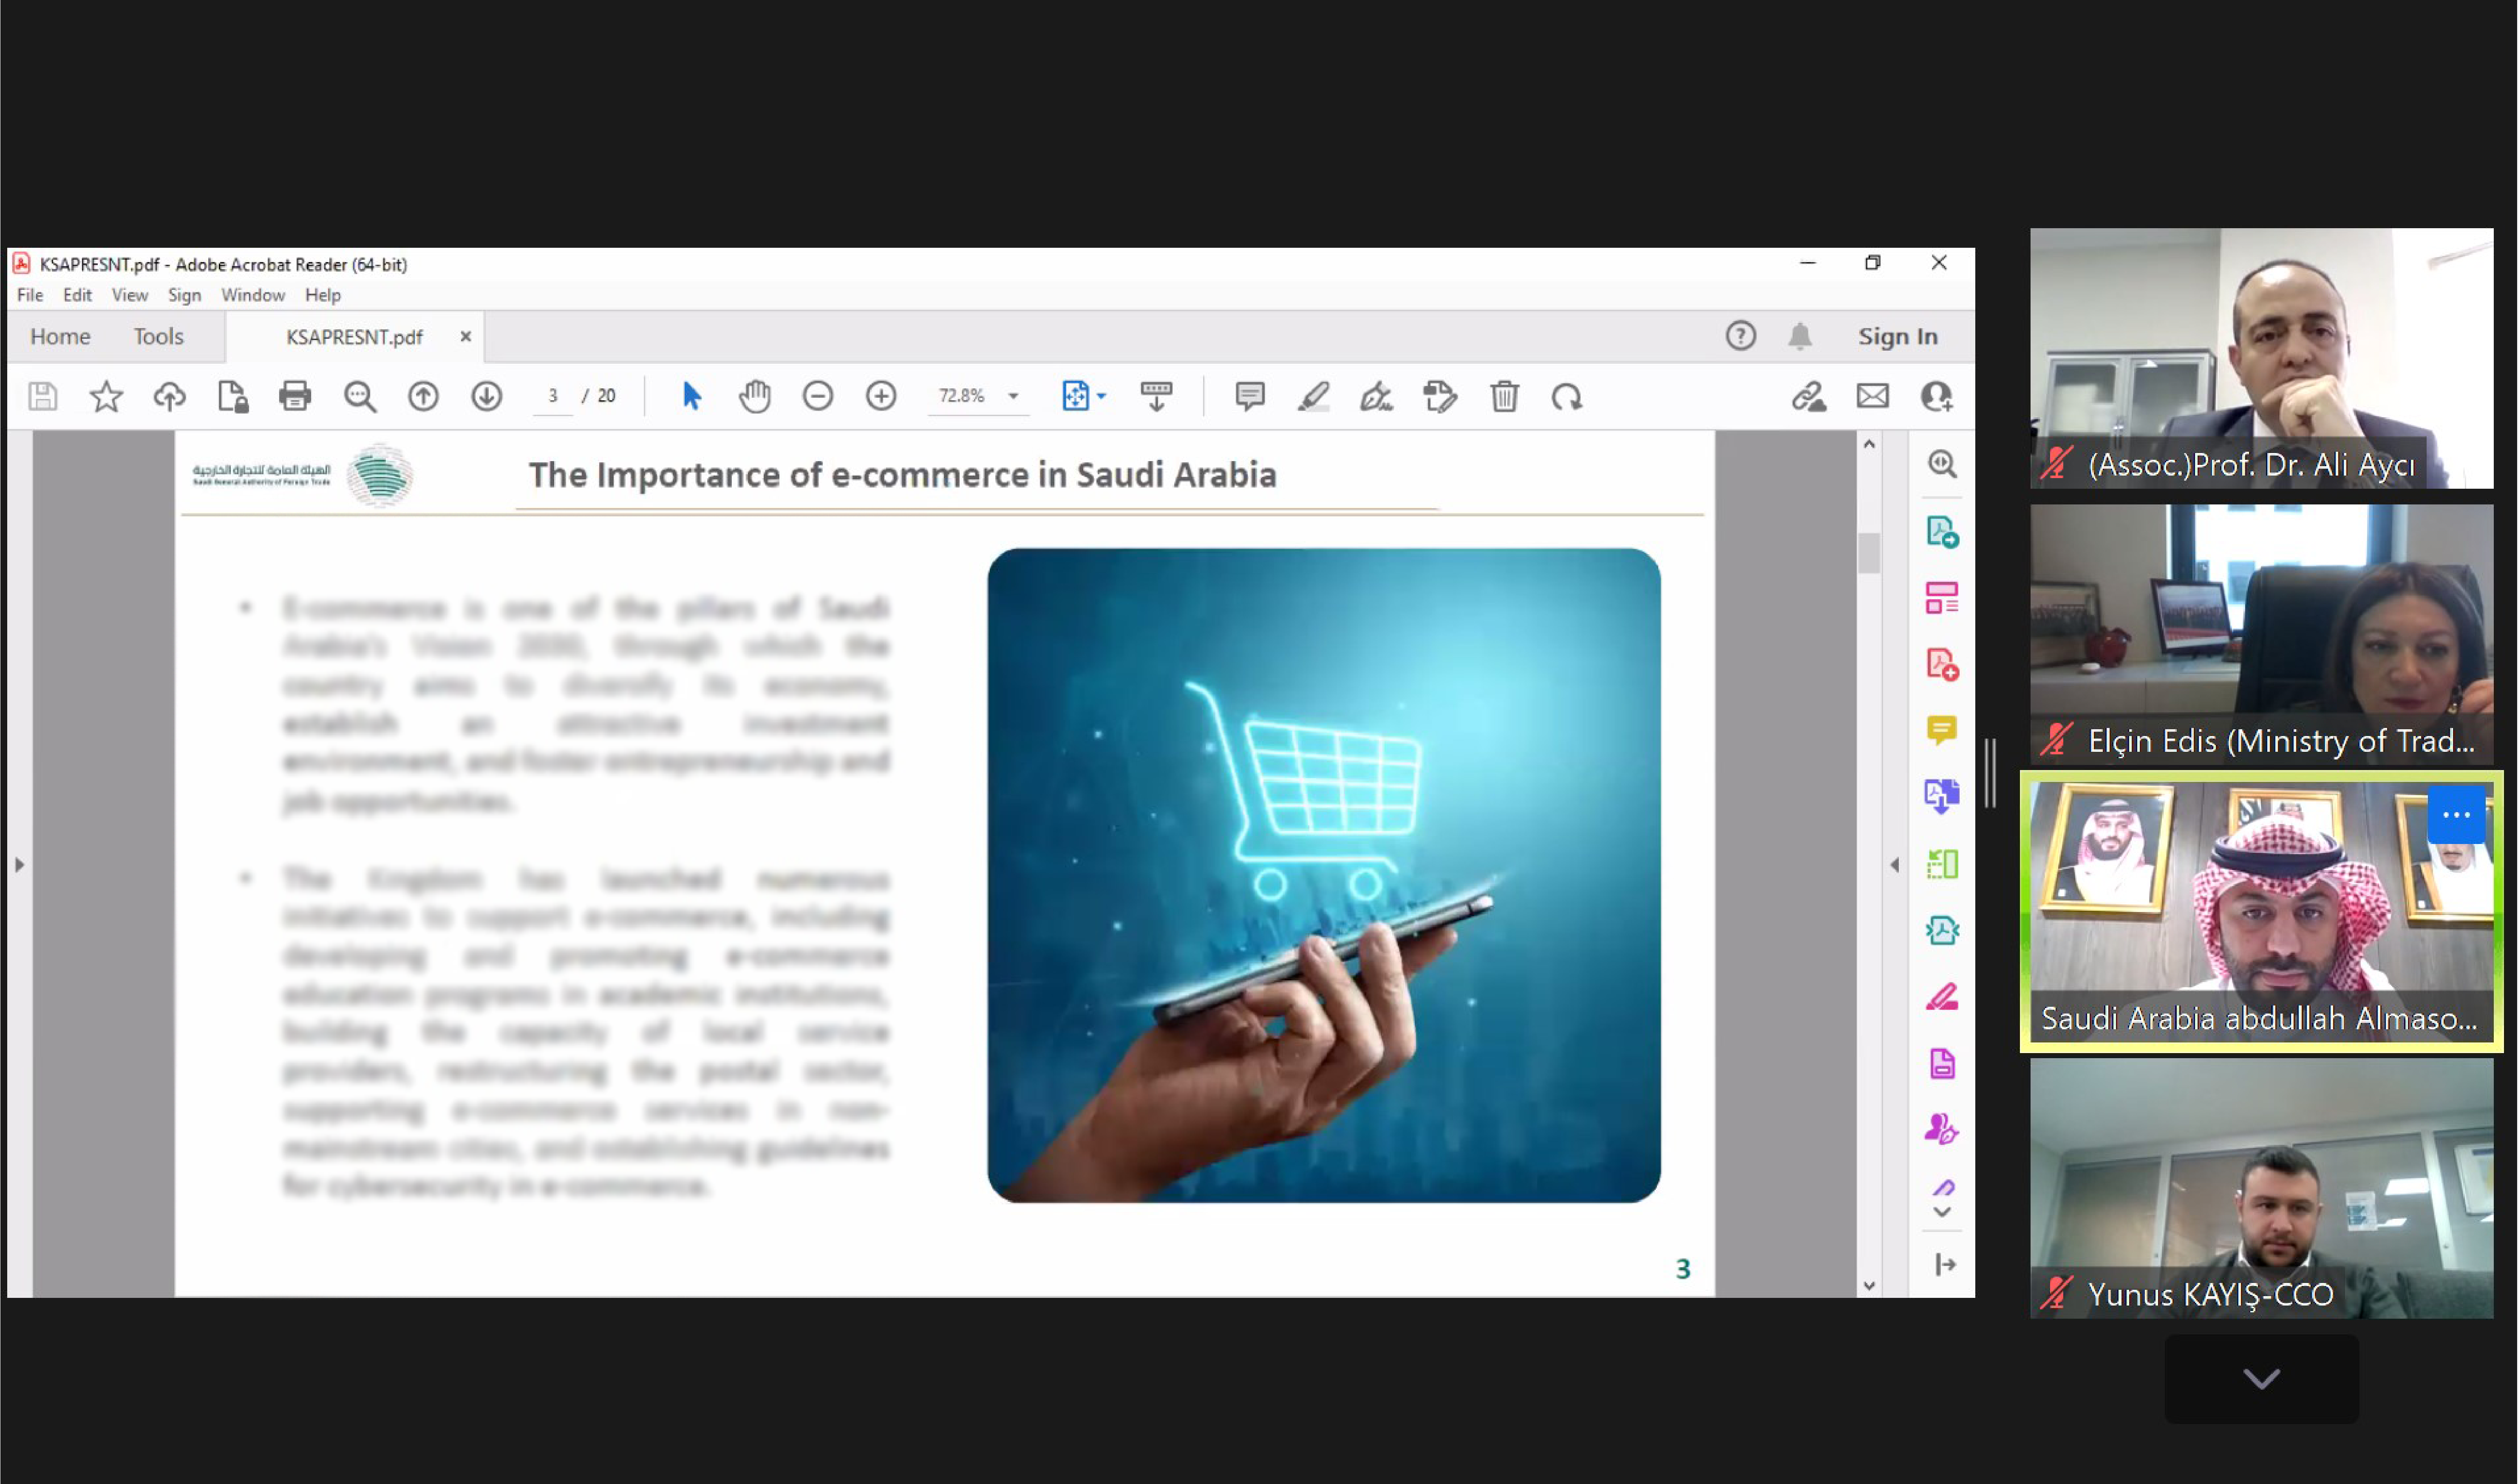Collapse the right tools pane arrow
Image resolution: width=2518 pixels, height=1484 pixels.
pos(1894,864)
